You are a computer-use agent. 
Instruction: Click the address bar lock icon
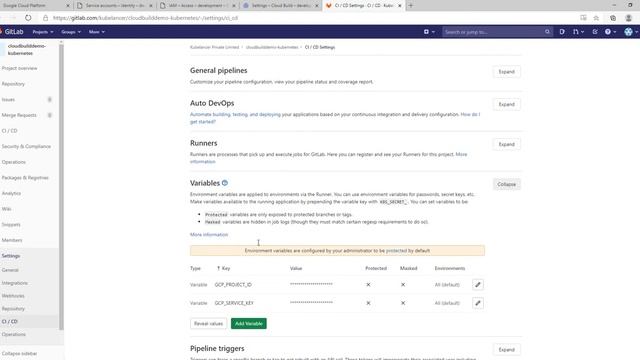45,18
